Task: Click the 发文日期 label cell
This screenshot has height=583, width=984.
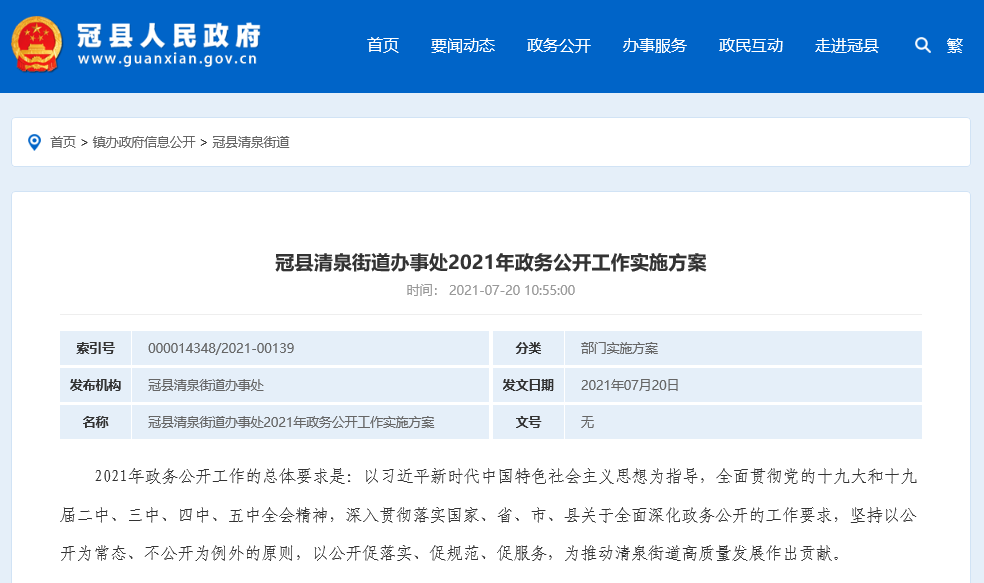Action: 528,385
